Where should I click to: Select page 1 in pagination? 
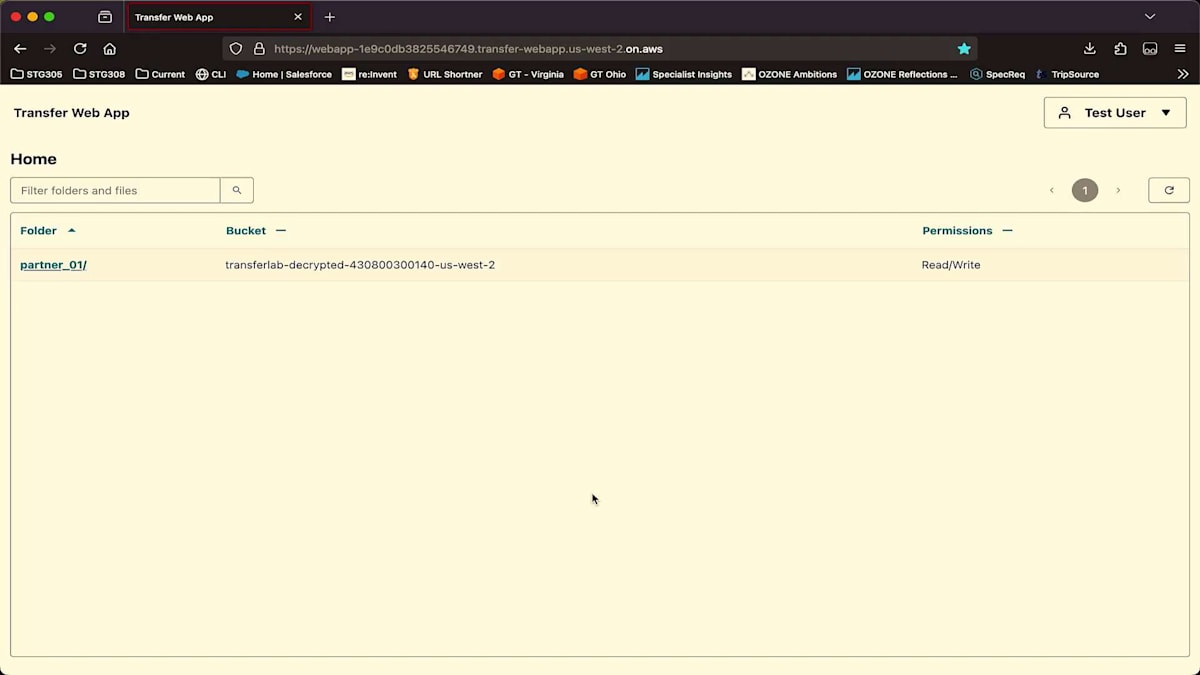[x=1085, y=190]
